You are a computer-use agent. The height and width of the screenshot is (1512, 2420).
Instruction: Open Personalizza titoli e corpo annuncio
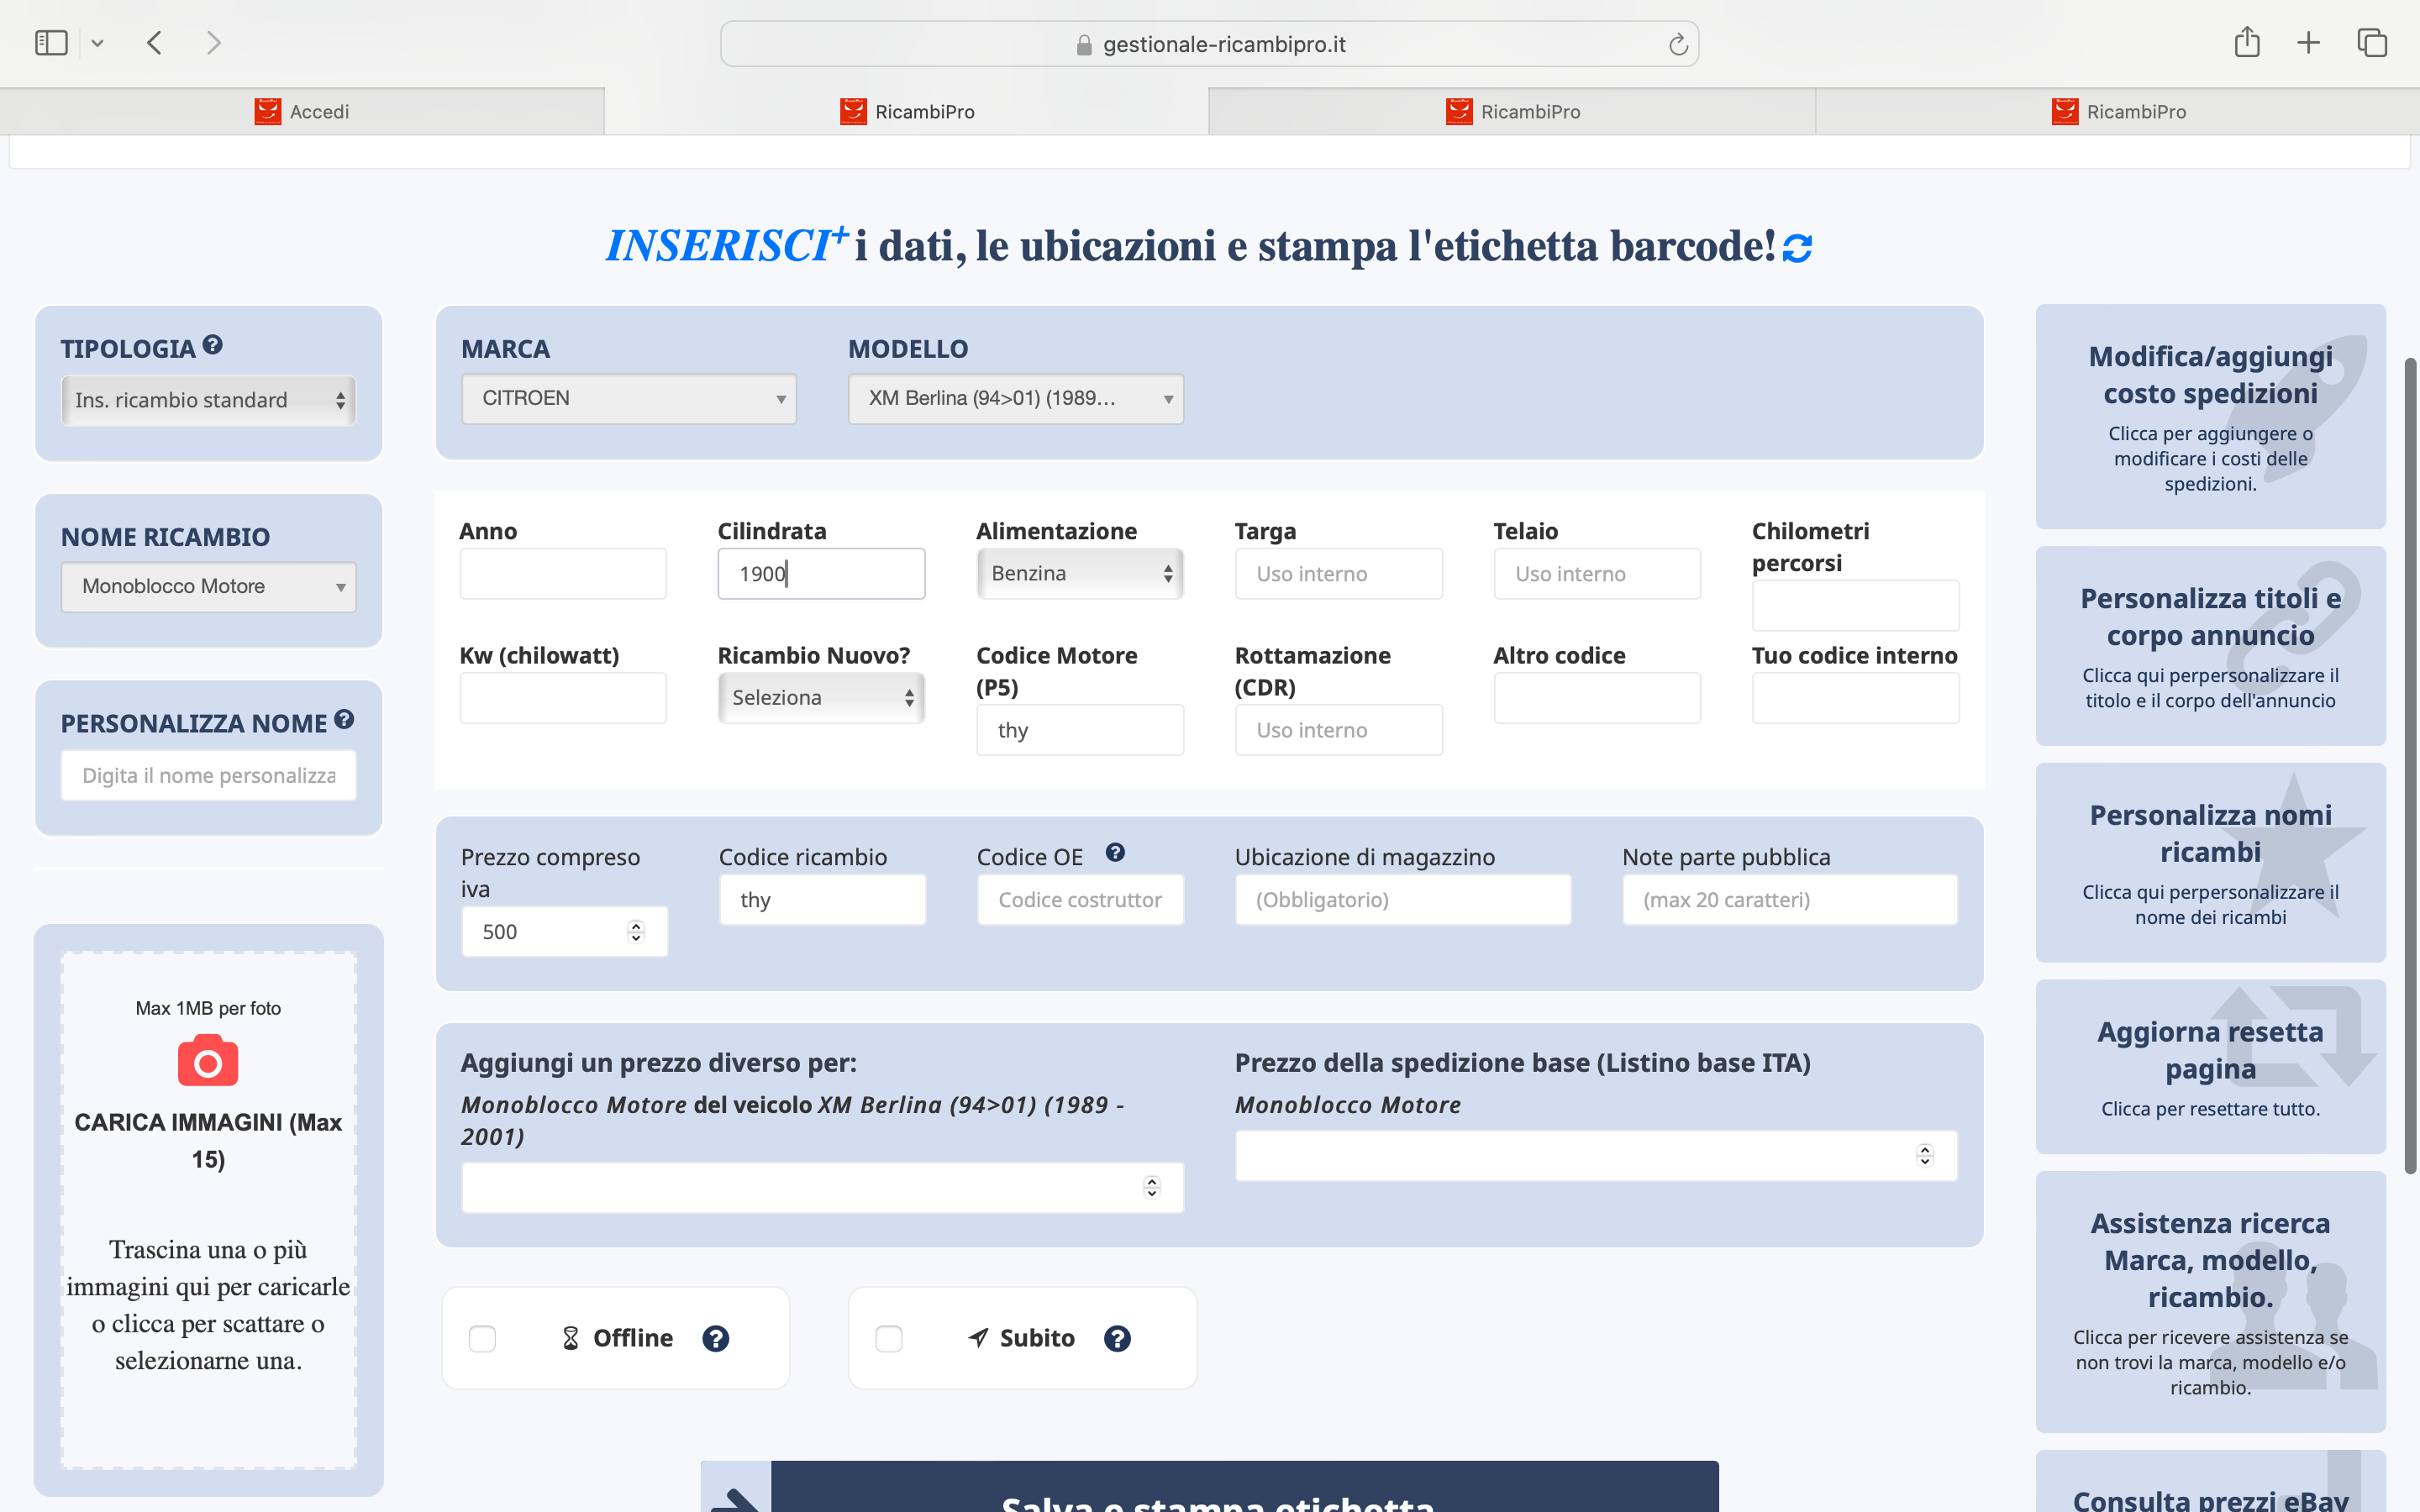(x=2210, y=646)
